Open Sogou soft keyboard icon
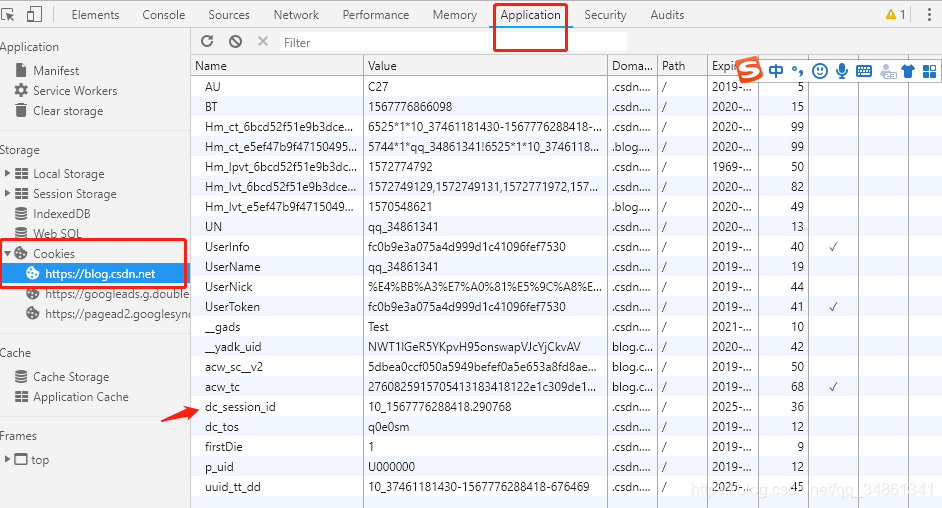This screenshot has height=508, width=942. pyautogui.click(x=864, y=71)
